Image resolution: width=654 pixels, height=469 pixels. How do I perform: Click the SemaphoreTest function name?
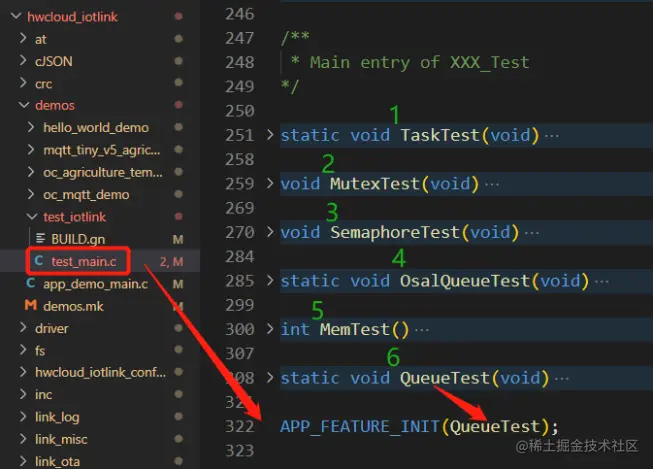tap(395, 232)
